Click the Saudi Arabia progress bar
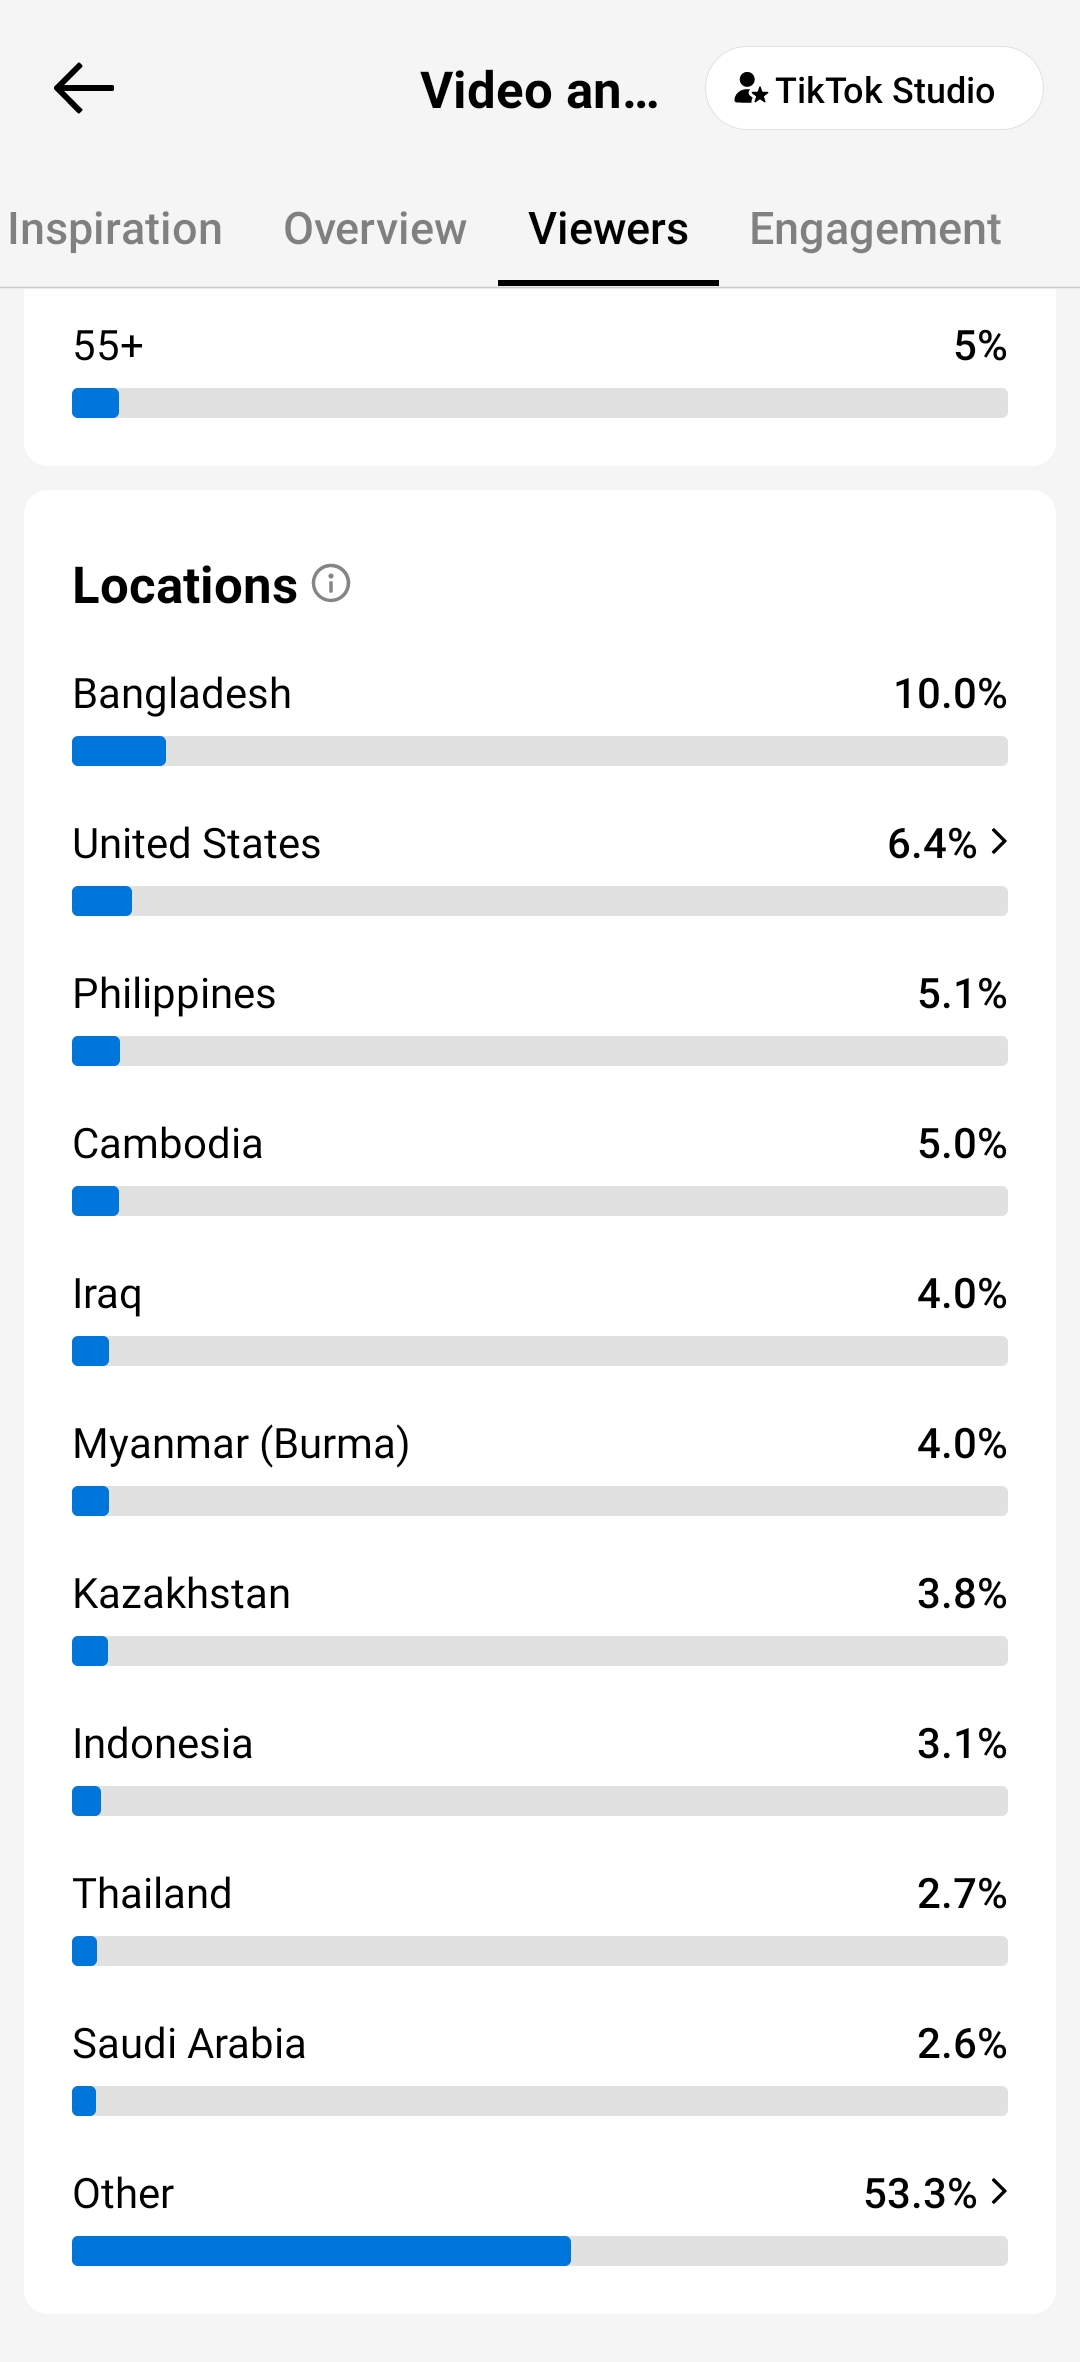 [540, 2101]
